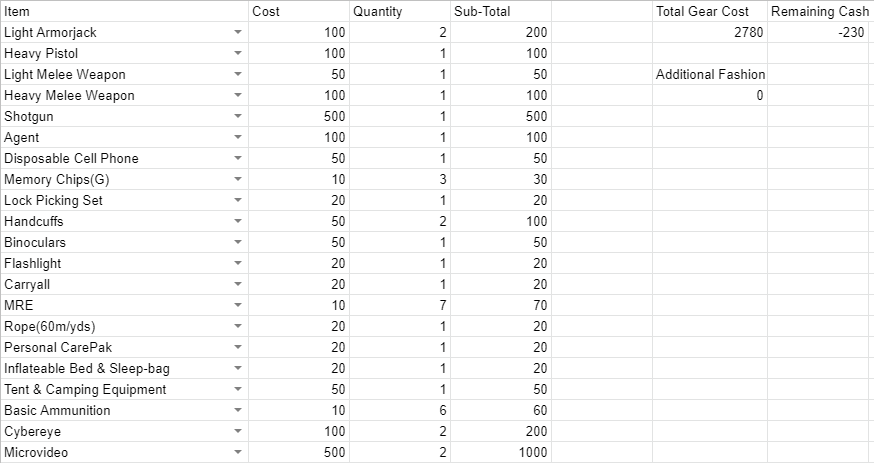
Task: Click the Quantity column header cell
Action: pos(400,11)
